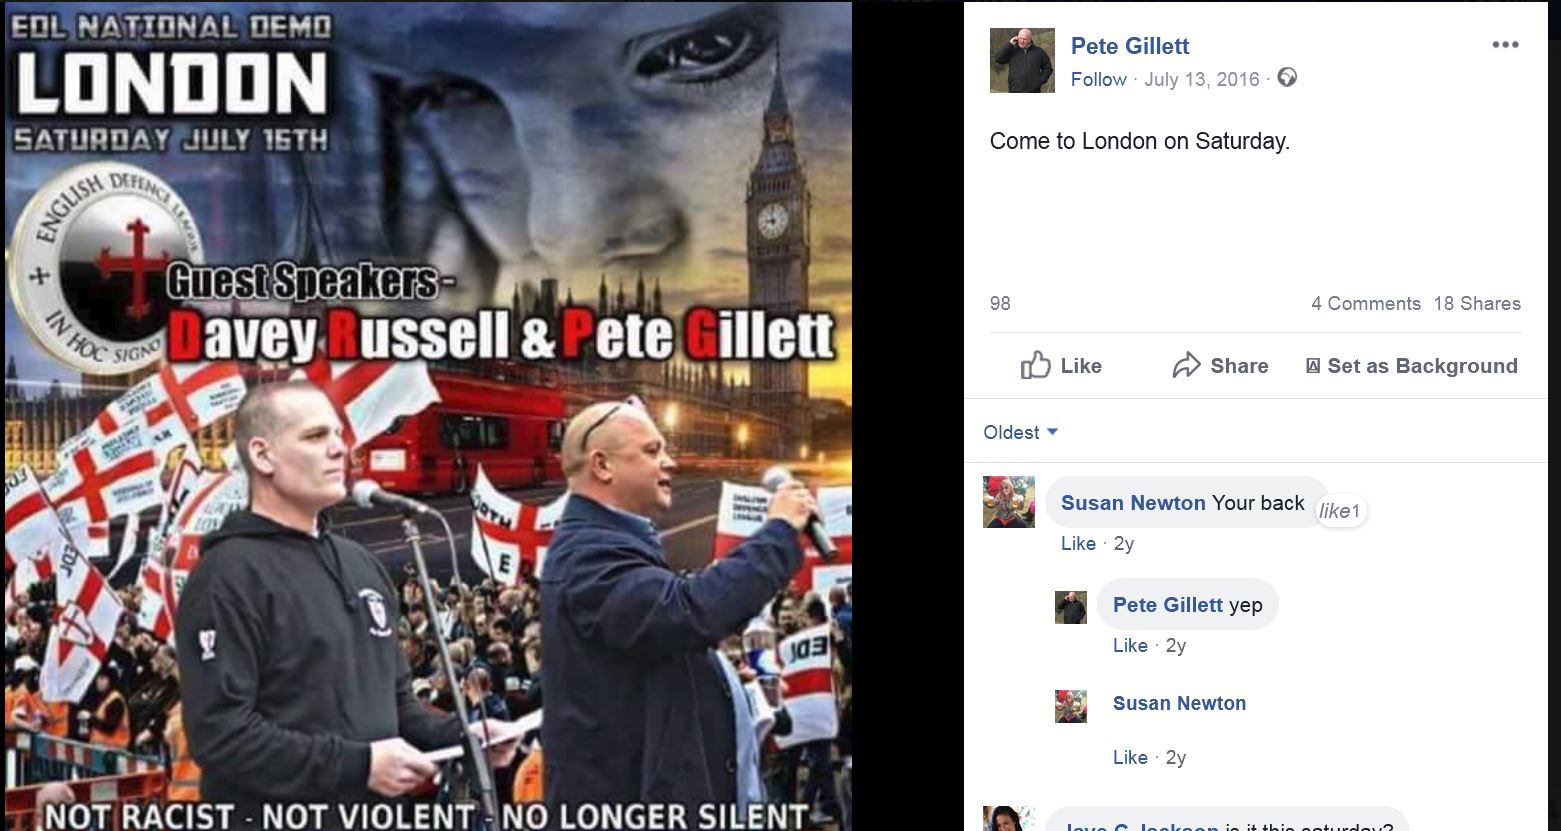The width and height of the screenshot is (1561, 831).
Task: Click the globe public privacy icon
Action: click(x=1287, y=78)
